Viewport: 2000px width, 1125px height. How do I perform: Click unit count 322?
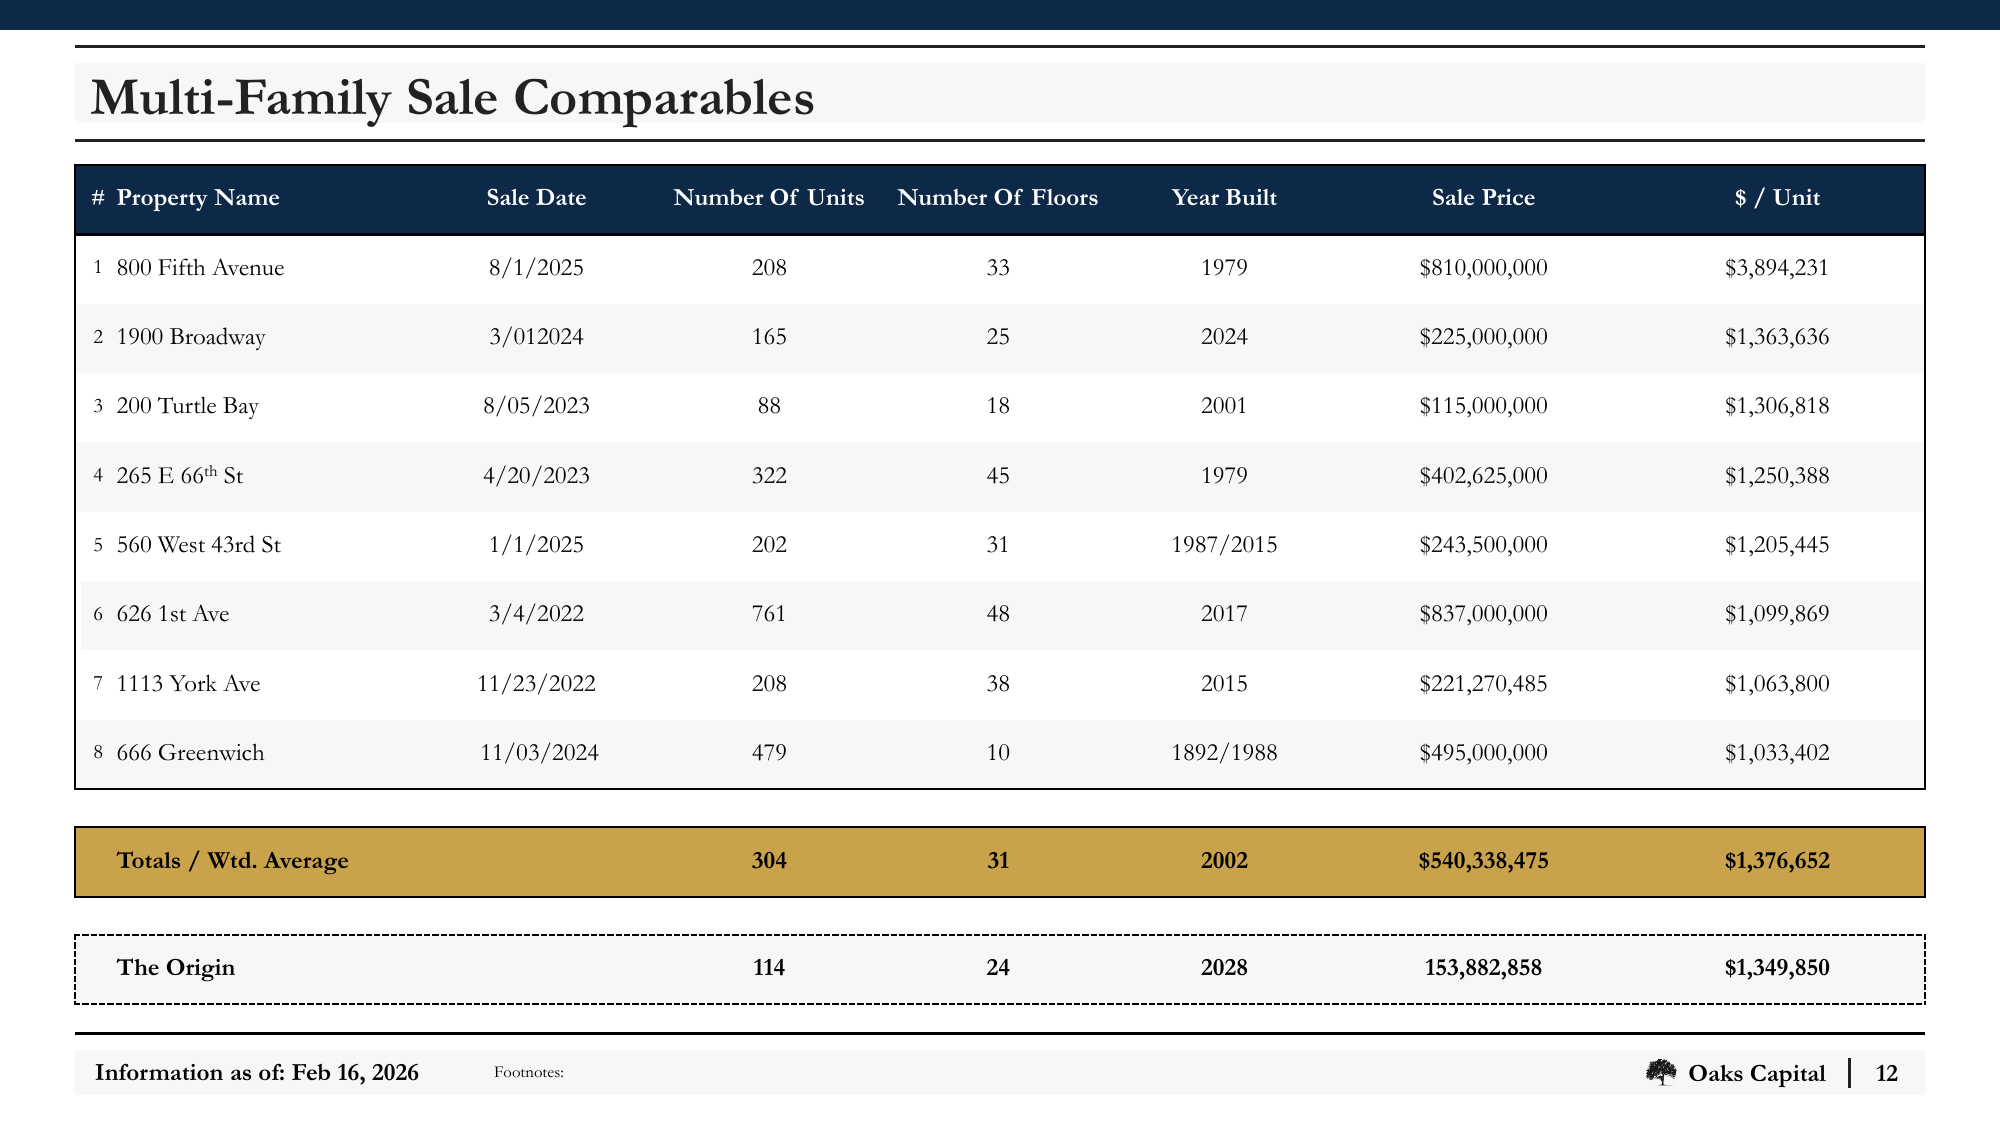point(769,475)
